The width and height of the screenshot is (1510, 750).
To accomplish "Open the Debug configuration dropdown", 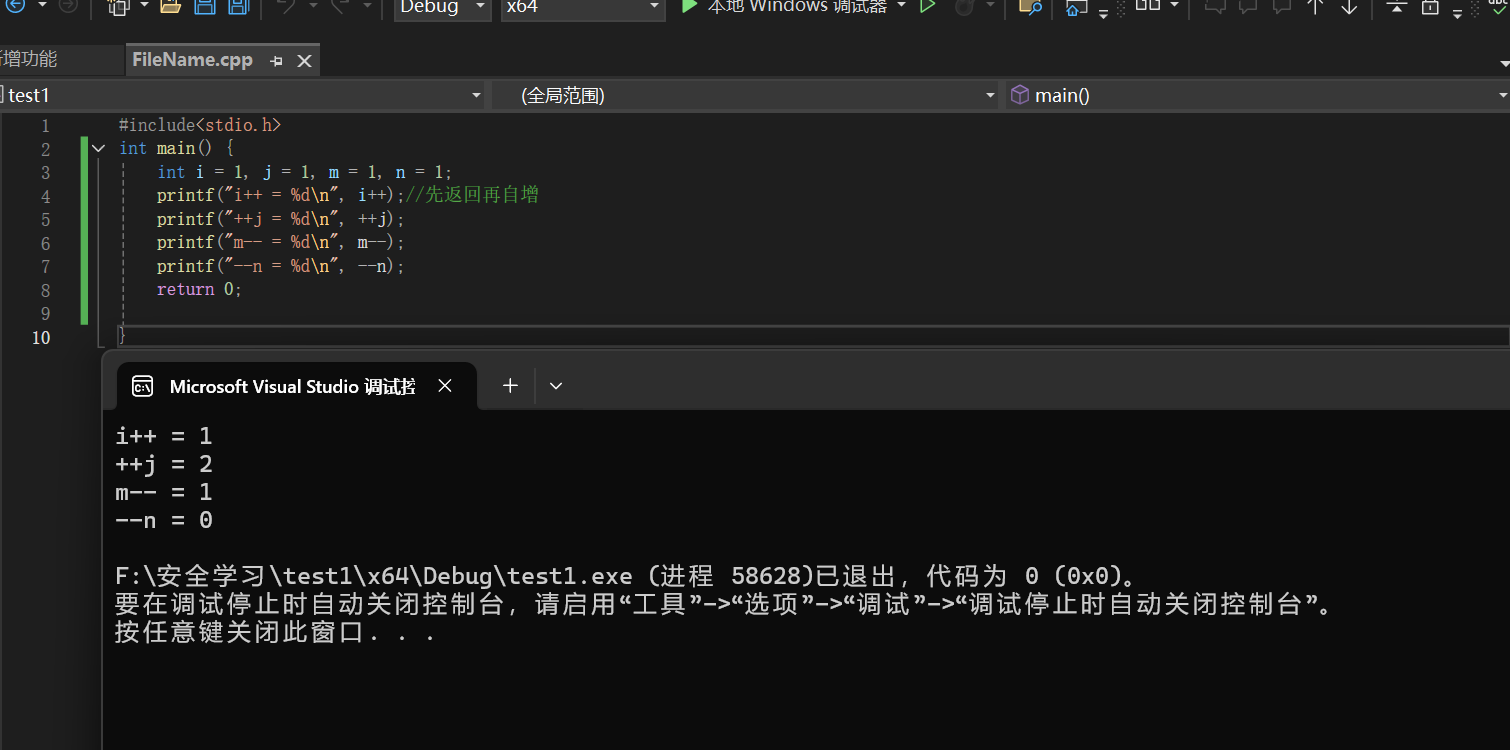I will [x=441, y=7].
